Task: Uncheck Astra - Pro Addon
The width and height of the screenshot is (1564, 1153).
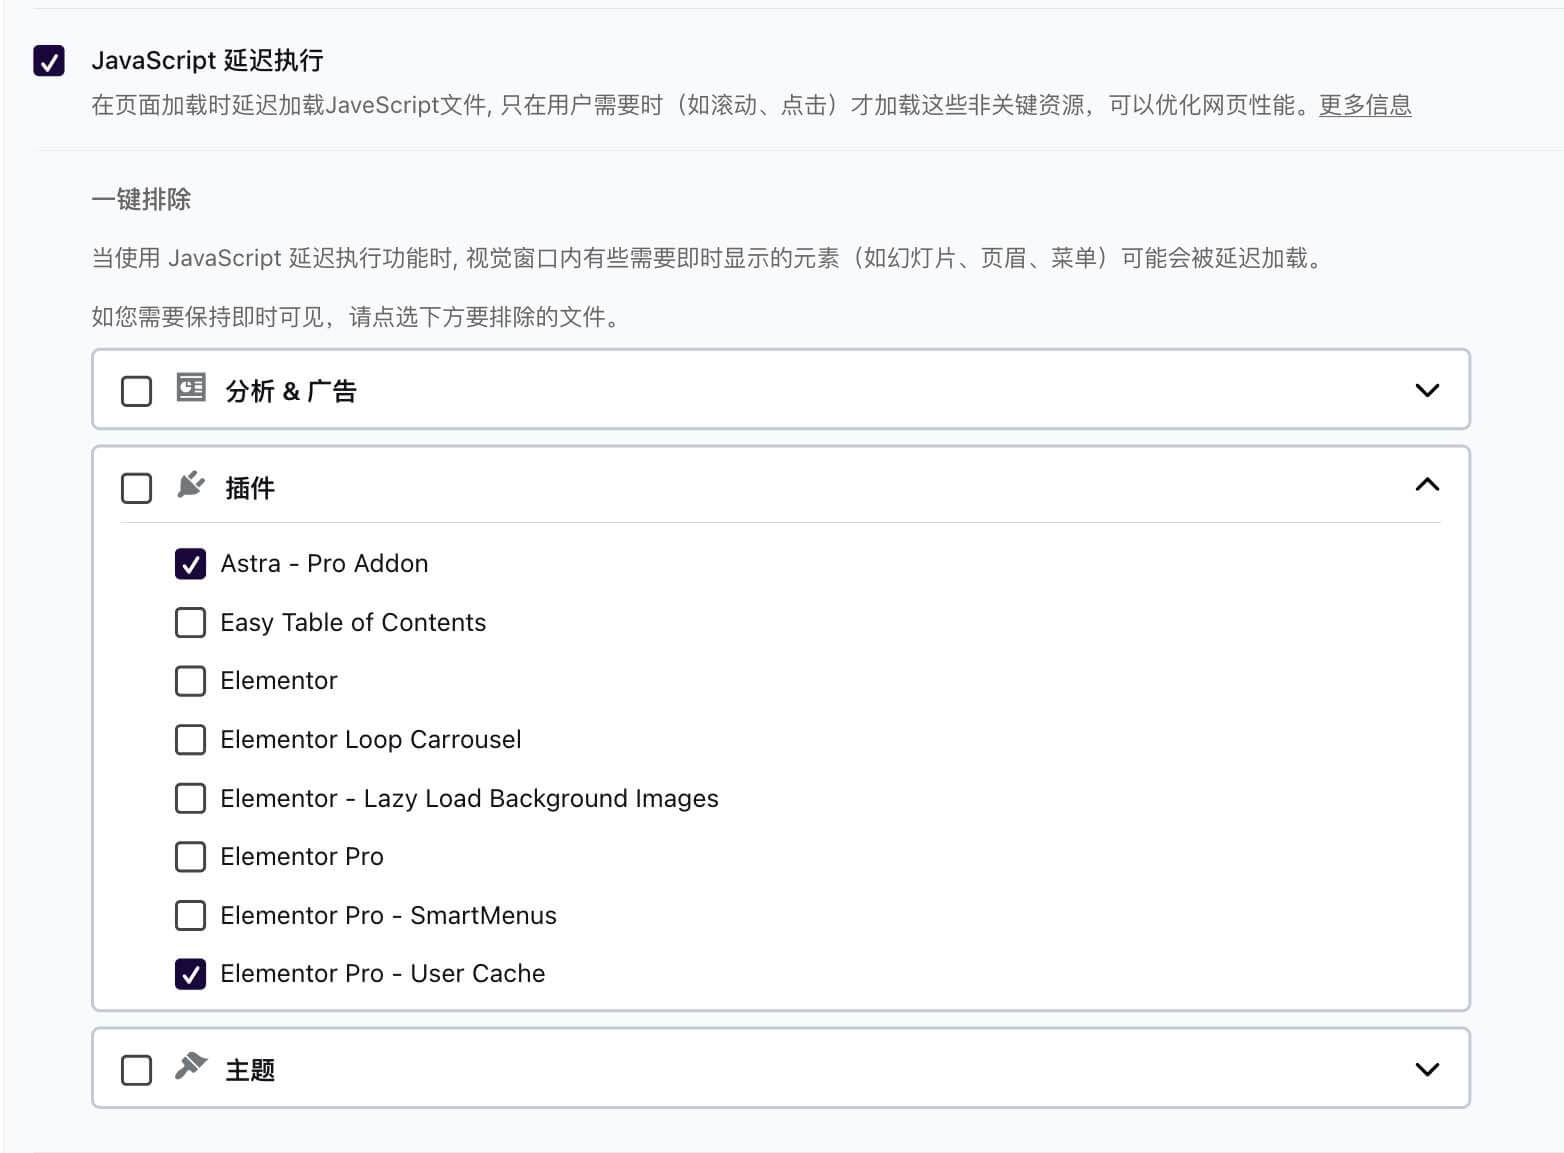Action: (190, 564)
